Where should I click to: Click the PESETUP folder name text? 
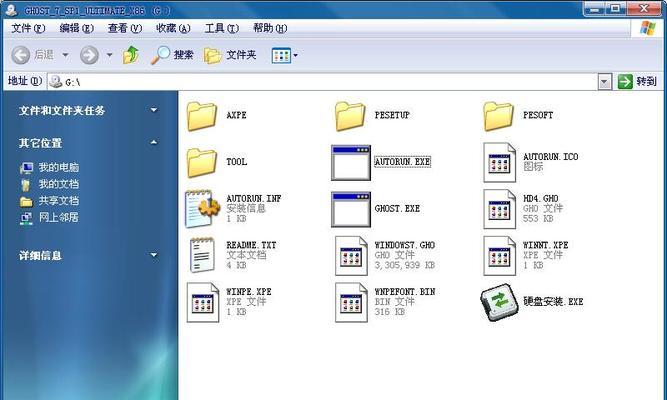pyautogui.click(x=392, y=115)
